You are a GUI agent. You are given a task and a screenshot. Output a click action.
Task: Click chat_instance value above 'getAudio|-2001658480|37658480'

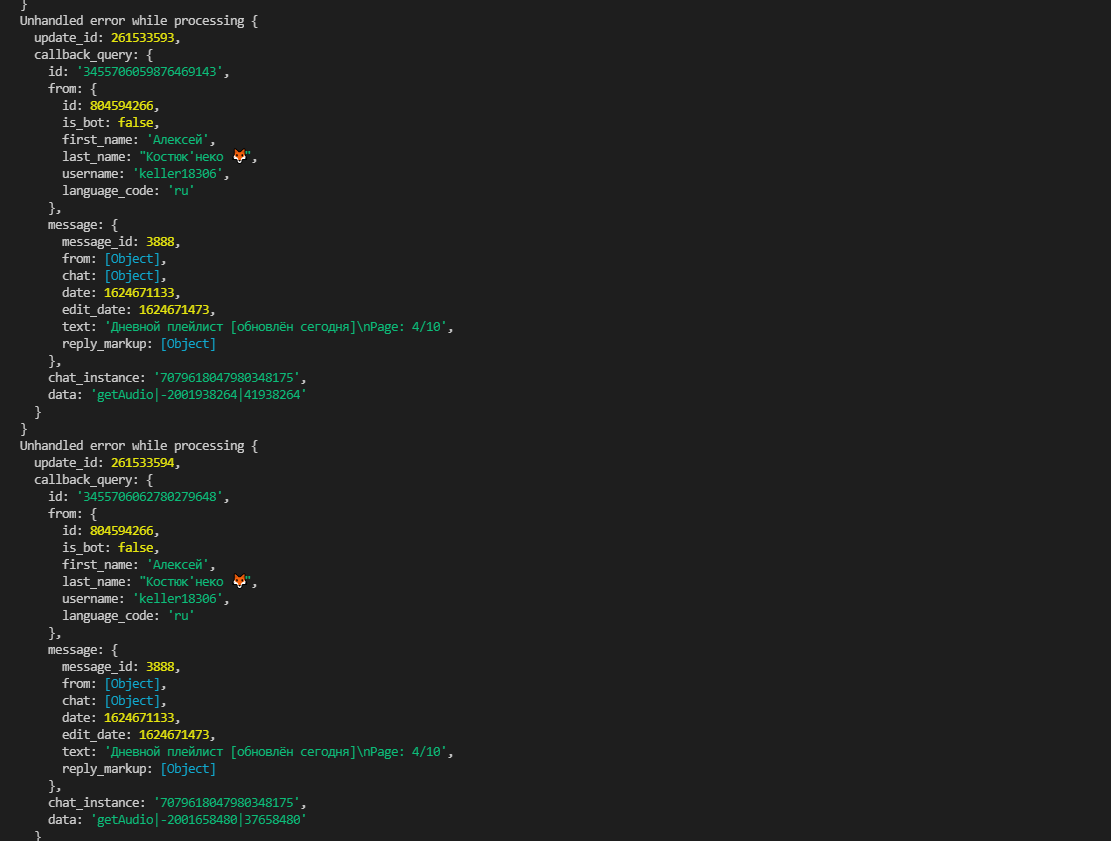(x=227, y=803)
